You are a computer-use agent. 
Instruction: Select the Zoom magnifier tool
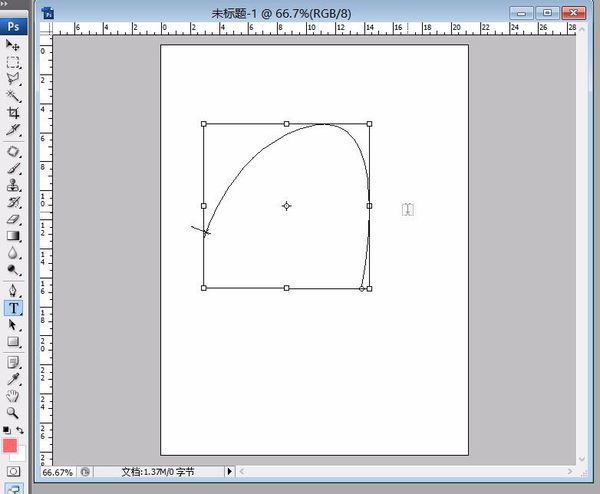tap(13, 412)
